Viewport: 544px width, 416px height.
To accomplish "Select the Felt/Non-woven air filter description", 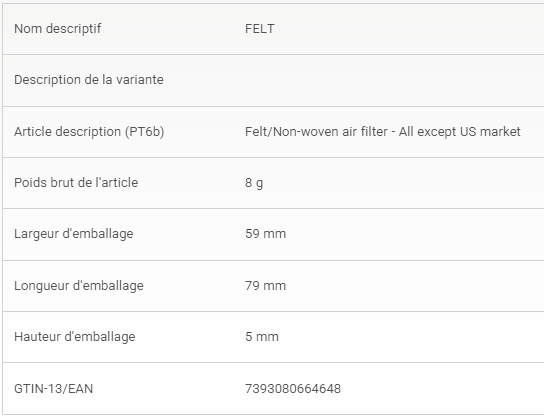I will point(383,132).
